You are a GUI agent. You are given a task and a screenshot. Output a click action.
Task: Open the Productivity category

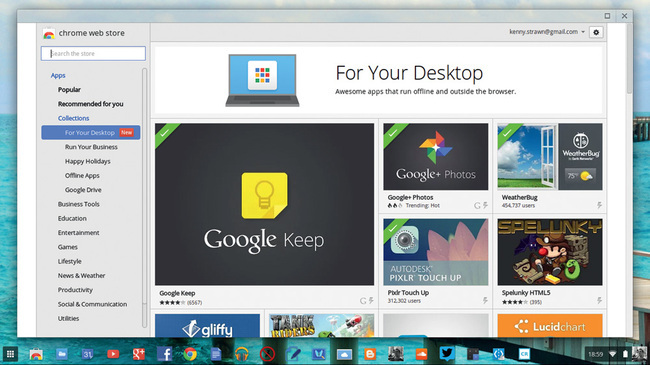coord(75,290)
